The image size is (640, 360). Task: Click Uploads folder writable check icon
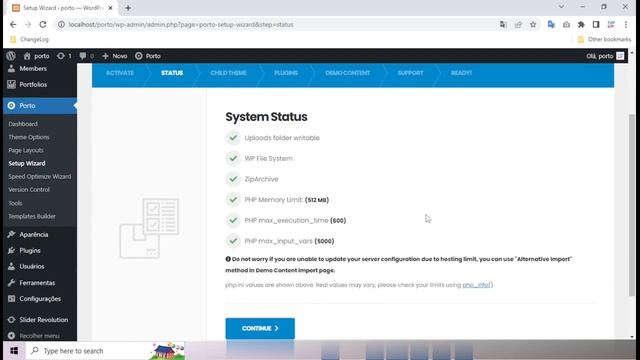click(233, 138)
